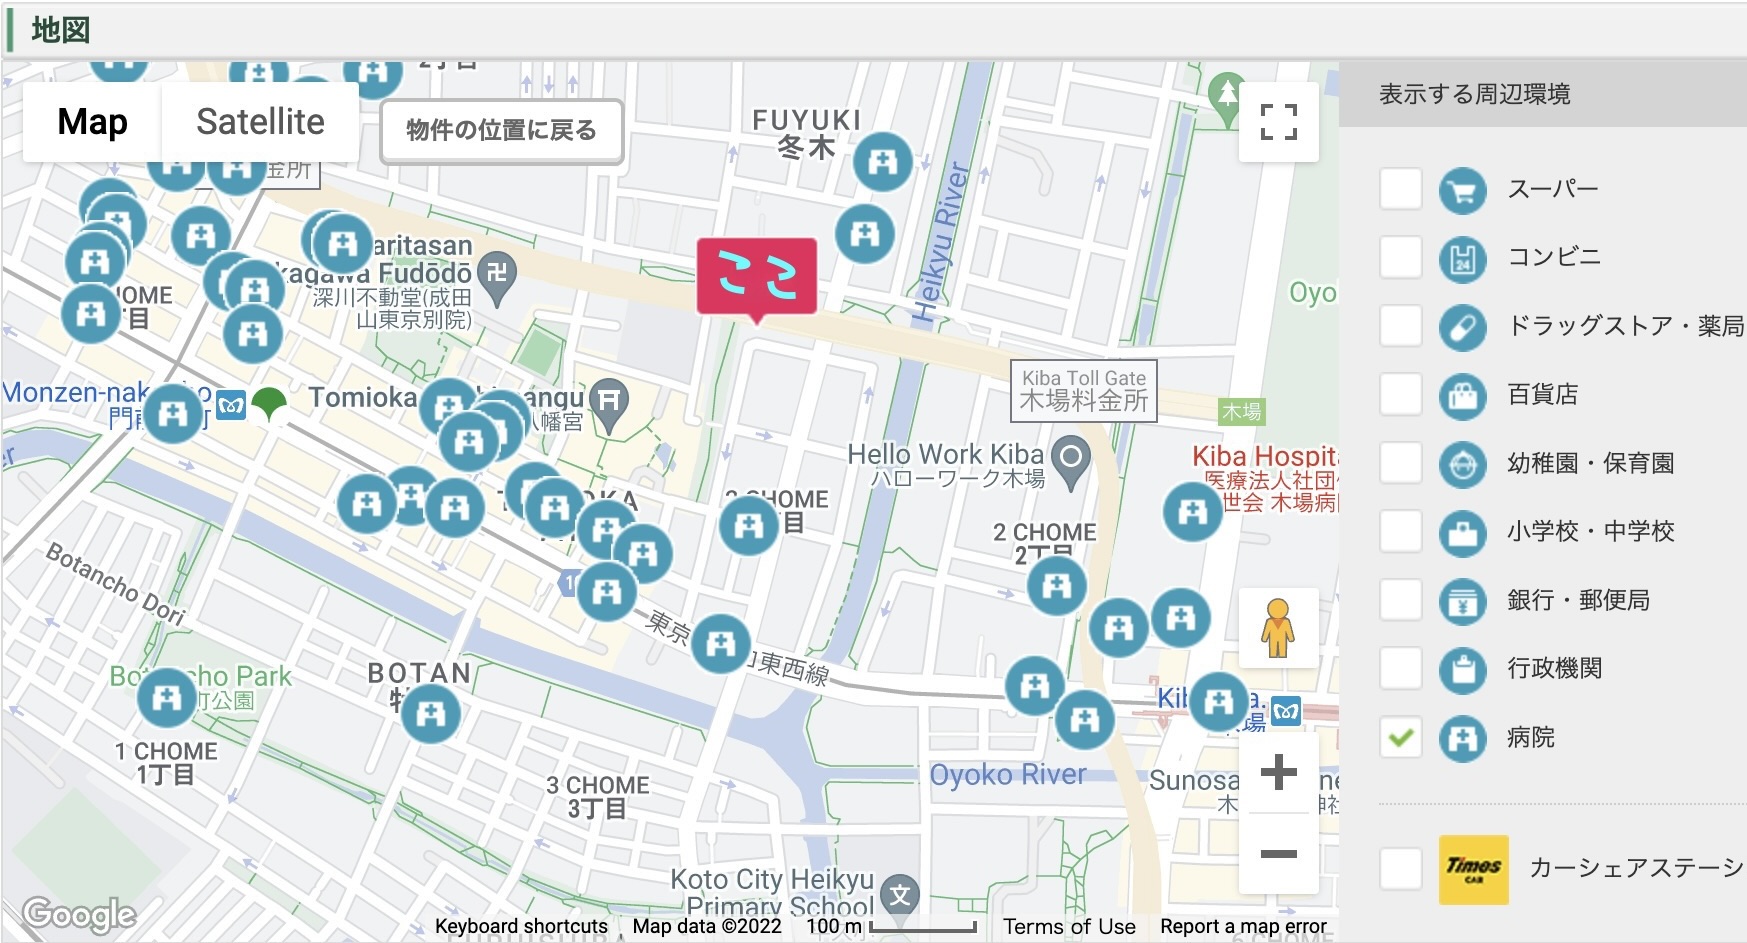Viewport: 1747px width, 943px height.
Task: Click Report a map error link
Action: tap(1243, 927)
